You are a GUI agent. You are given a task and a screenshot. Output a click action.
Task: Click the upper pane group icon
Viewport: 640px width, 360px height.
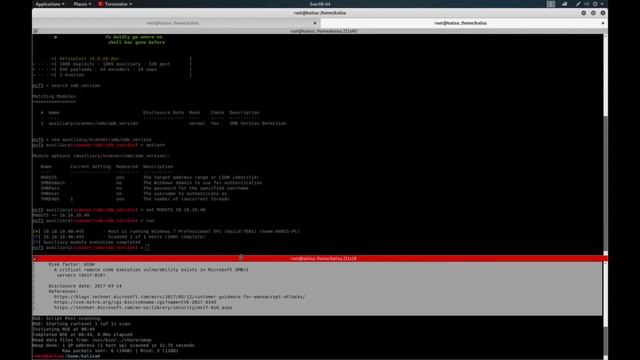point(36,31)
